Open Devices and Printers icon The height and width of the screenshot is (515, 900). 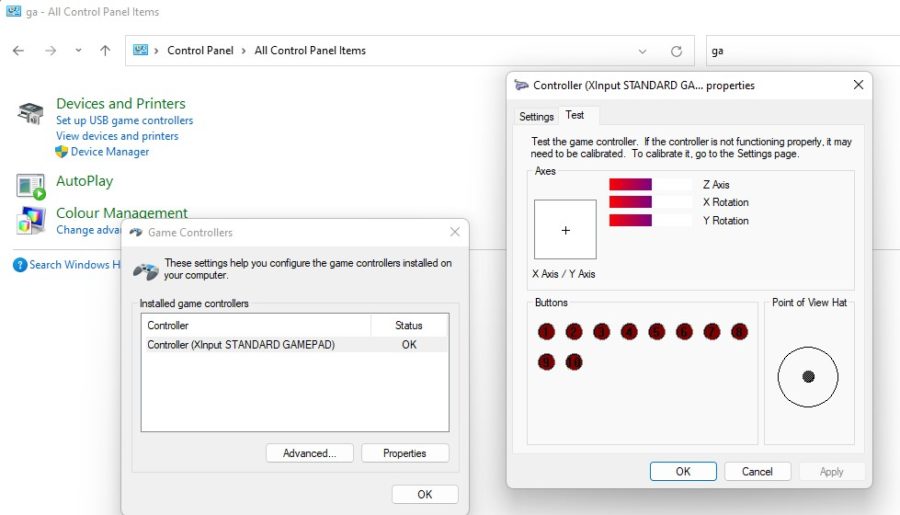click(30, 113)
